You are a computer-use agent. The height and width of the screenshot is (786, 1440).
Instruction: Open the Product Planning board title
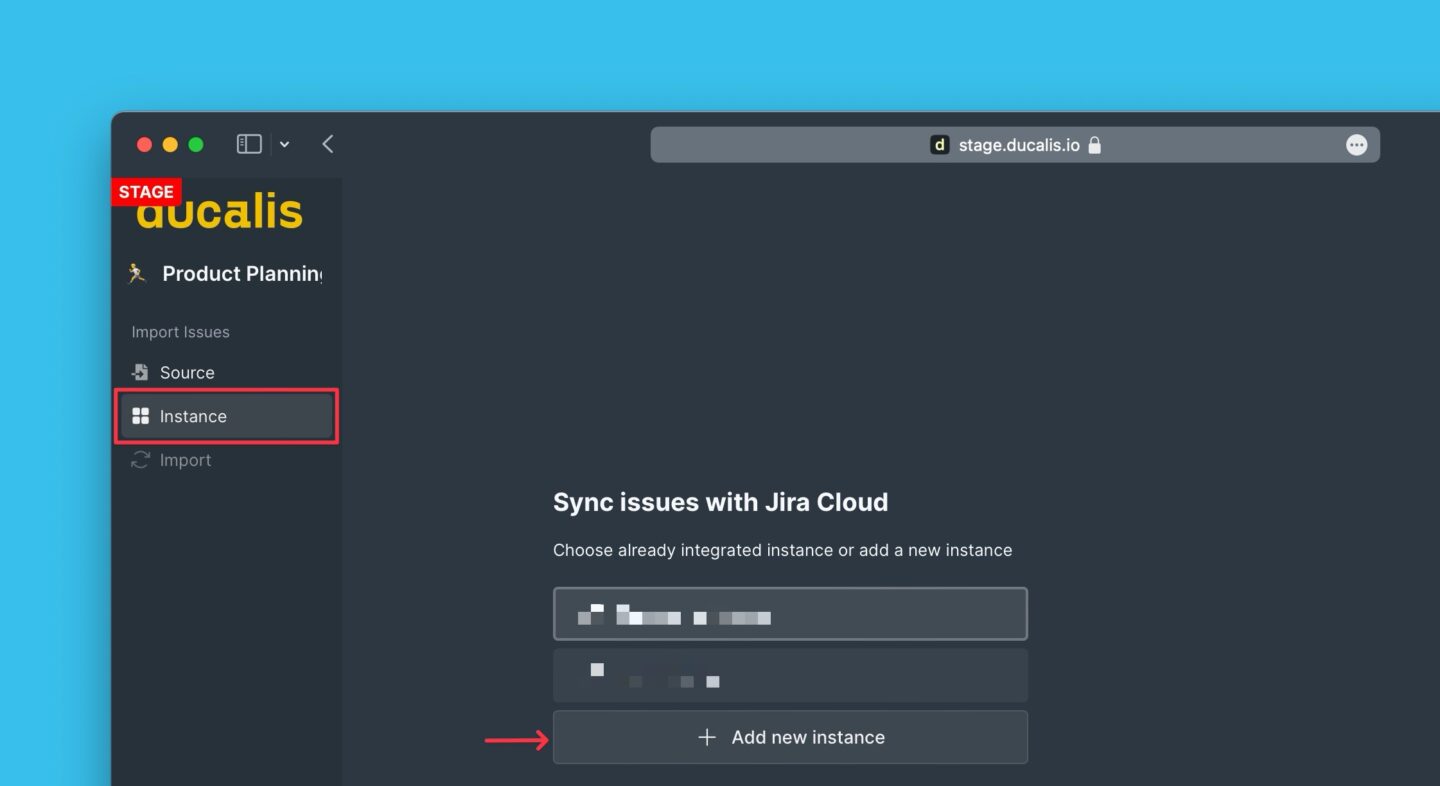tap(242, 274)
